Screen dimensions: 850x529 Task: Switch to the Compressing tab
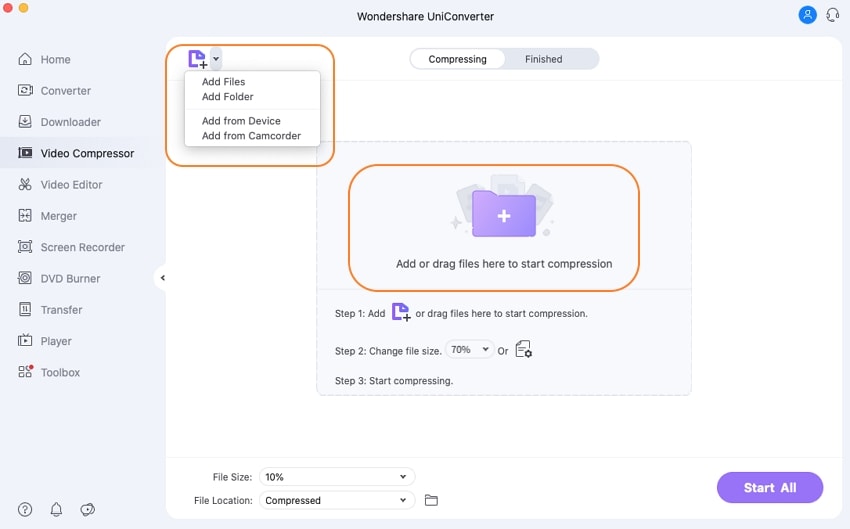click(x=458, y=59)
